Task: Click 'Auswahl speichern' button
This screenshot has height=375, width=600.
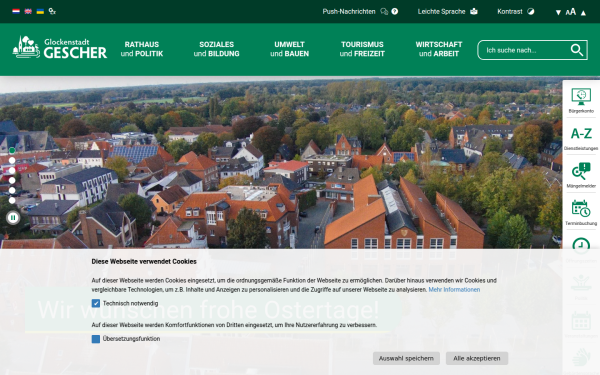Action: point(406,359)
